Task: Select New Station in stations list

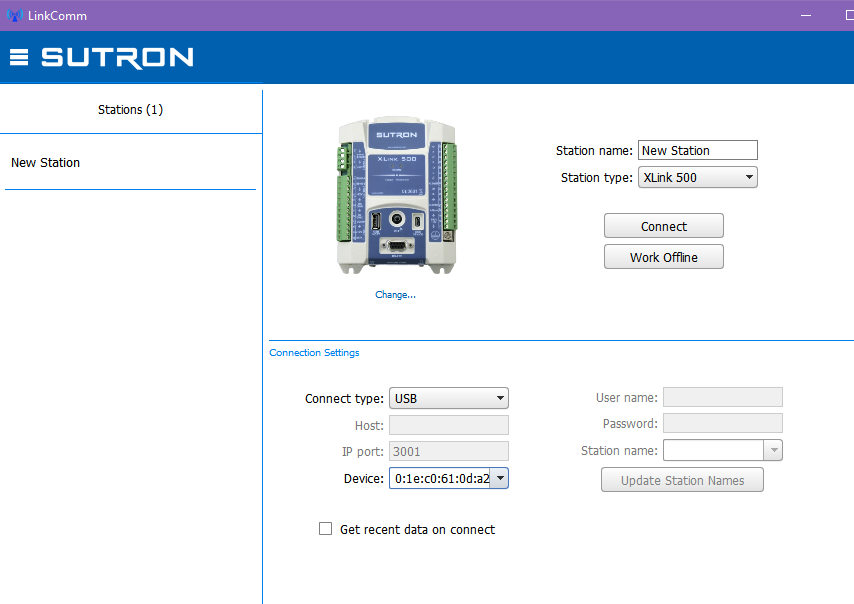Action: tap(130, 162)
